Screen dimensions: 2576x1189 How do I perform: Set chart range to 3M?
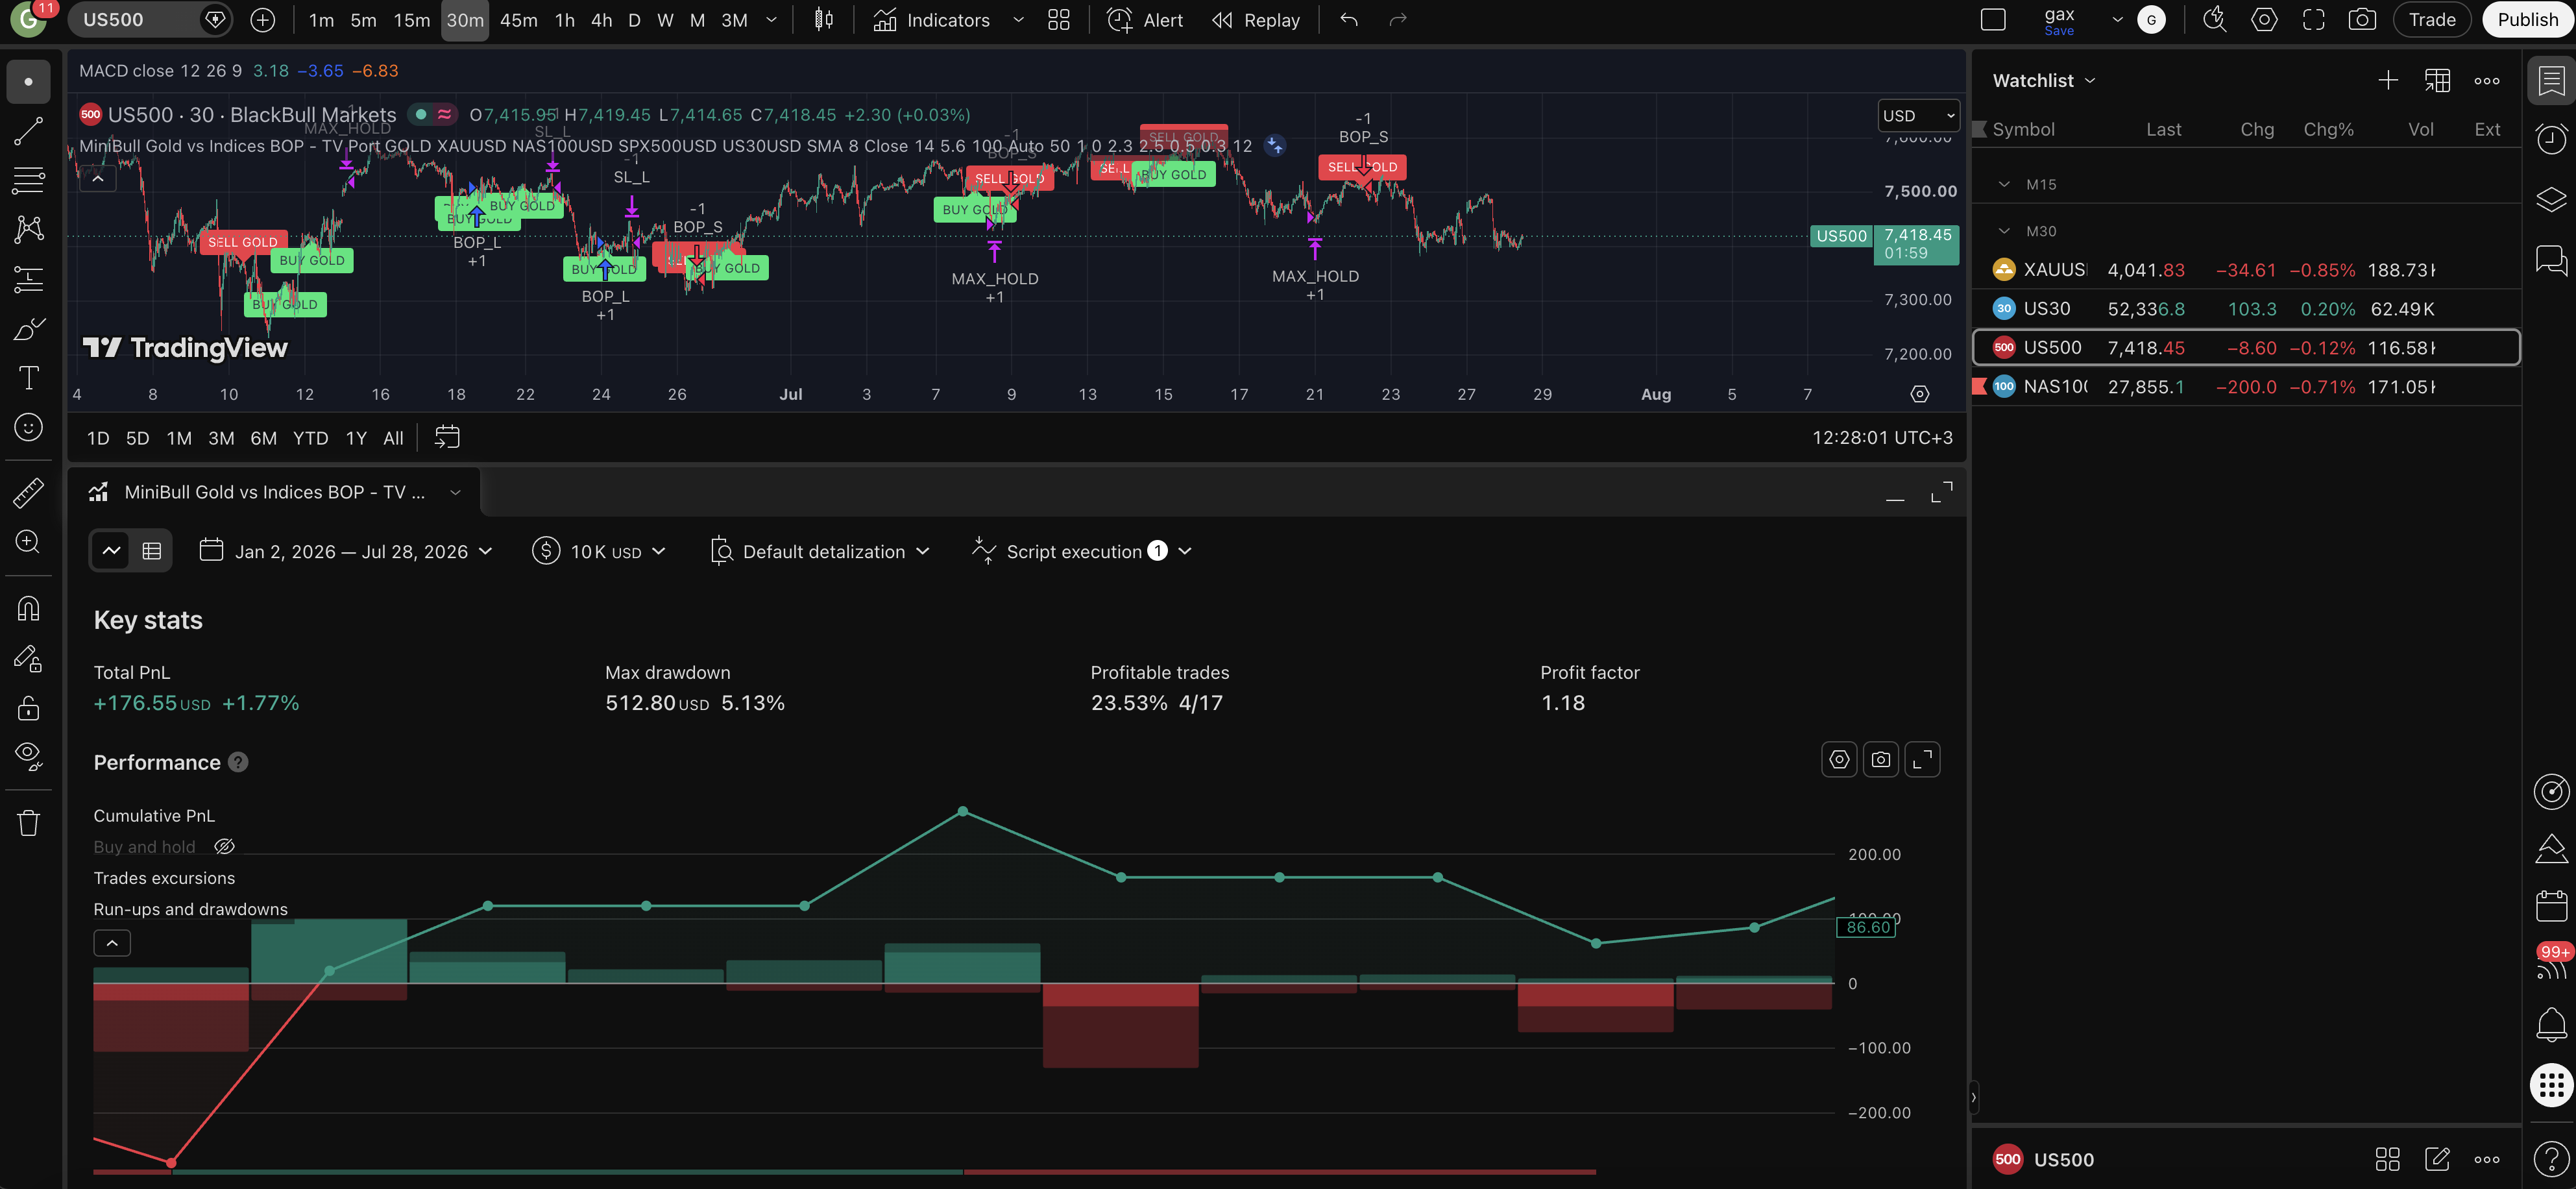(x=221, y=438)
